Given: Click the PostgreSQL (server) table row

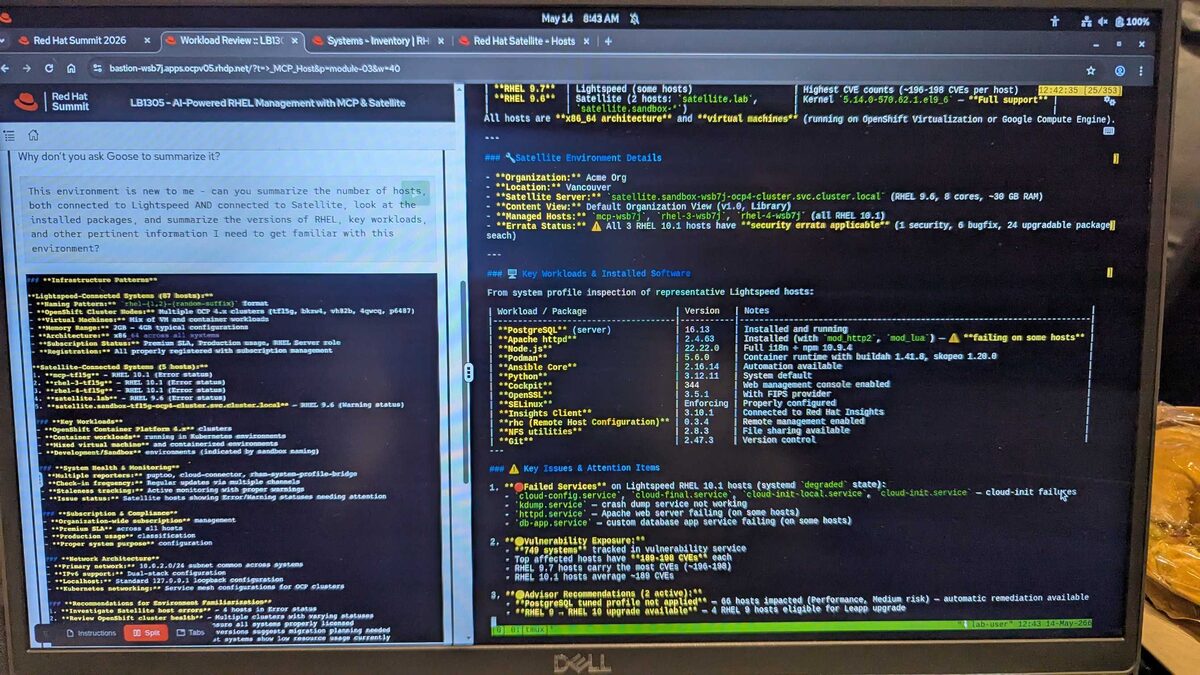Looking at the screenshot, I should [x=788, y=328].
